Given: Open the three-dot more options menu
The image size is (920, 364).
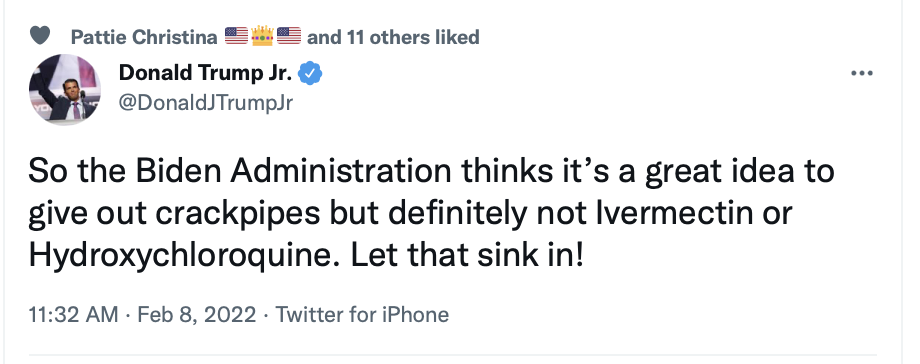Looking at the screenshot, I should point(861,73).
